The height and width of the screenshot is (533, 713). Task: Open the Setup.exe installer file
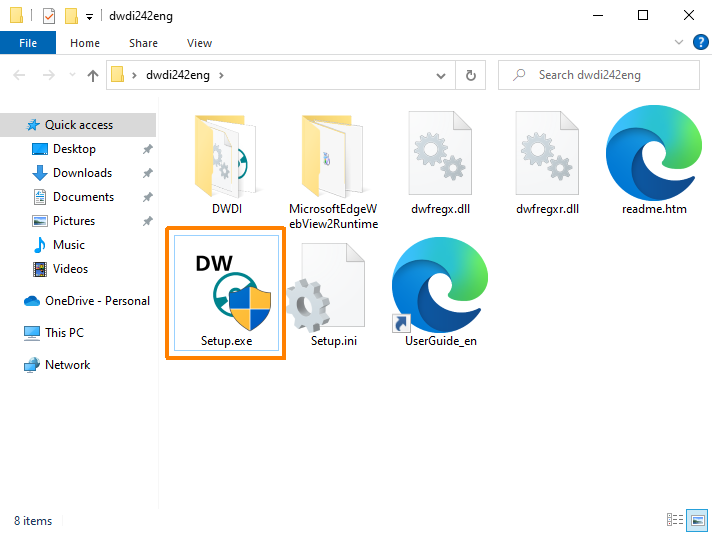click(225, 292)
